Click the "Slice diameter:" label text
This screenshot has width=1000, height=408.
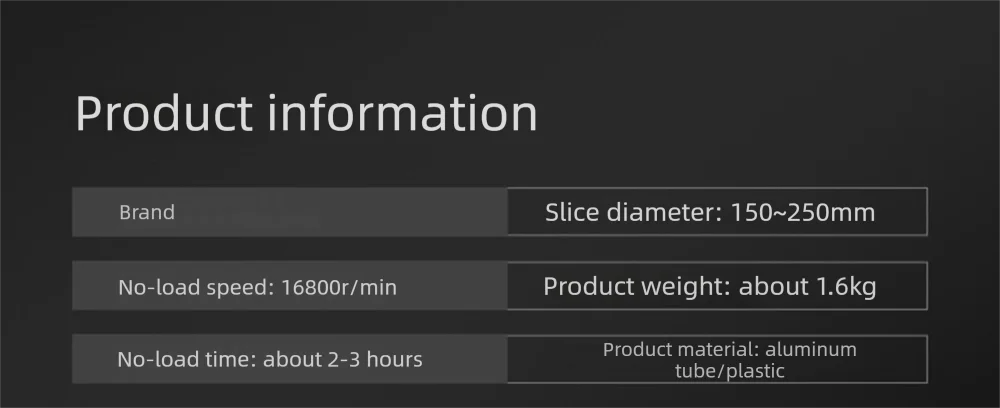tap(634, 212)
